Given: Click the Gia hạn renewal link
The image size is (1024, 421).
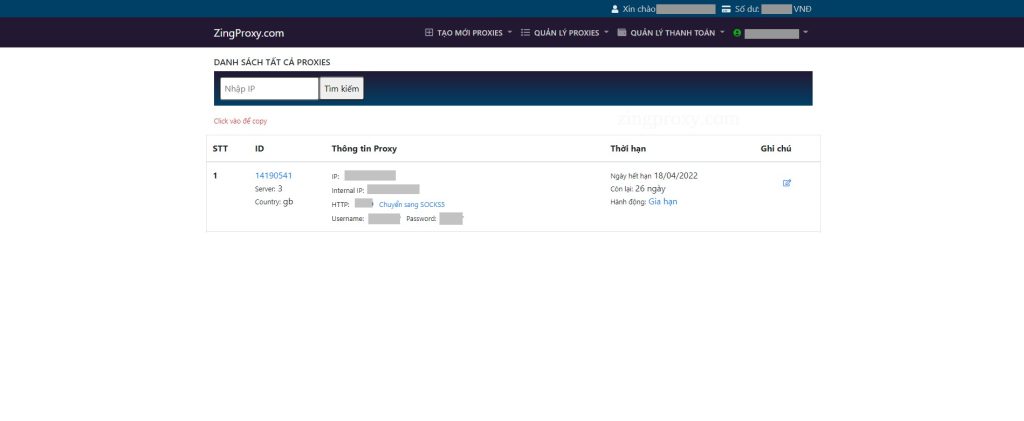Looking at the screenshot, I should click(663, 202).
